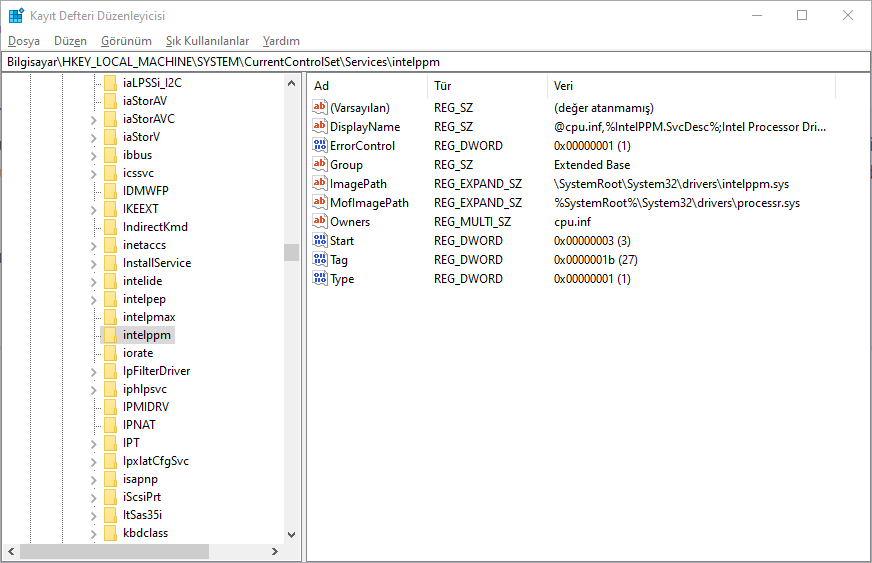Click the intelppm.sys path data

[x=671, y=184]
